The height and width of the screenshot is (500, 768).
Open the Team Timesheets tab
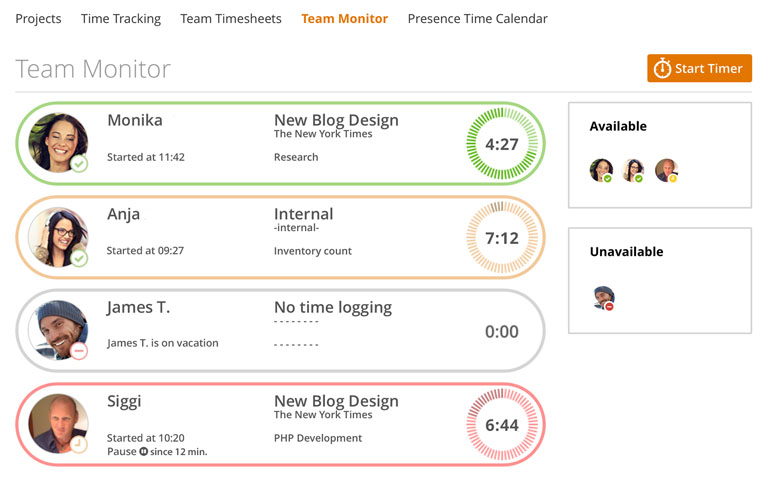(231, 19)
